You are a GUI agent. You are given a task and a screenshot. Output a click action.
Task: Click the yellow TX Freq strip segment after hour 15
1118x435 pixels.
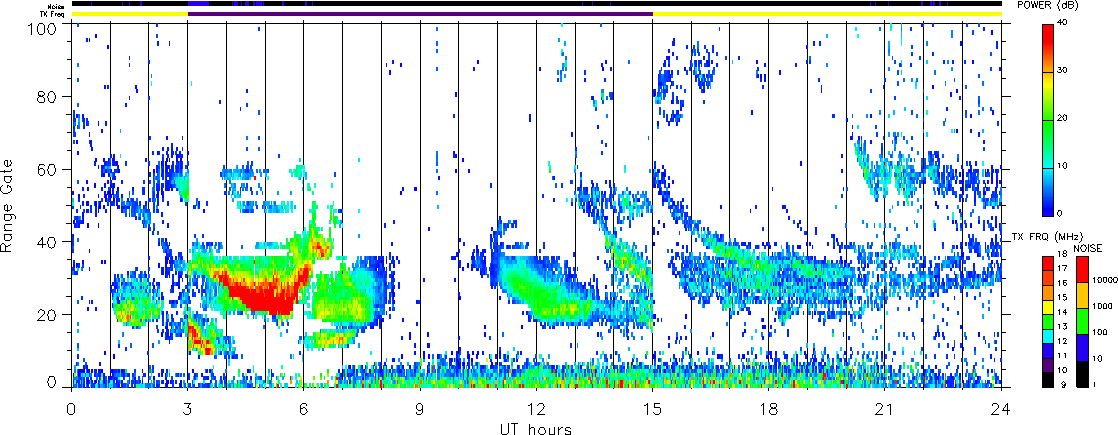pyautogui.click(x=827, y=14)
